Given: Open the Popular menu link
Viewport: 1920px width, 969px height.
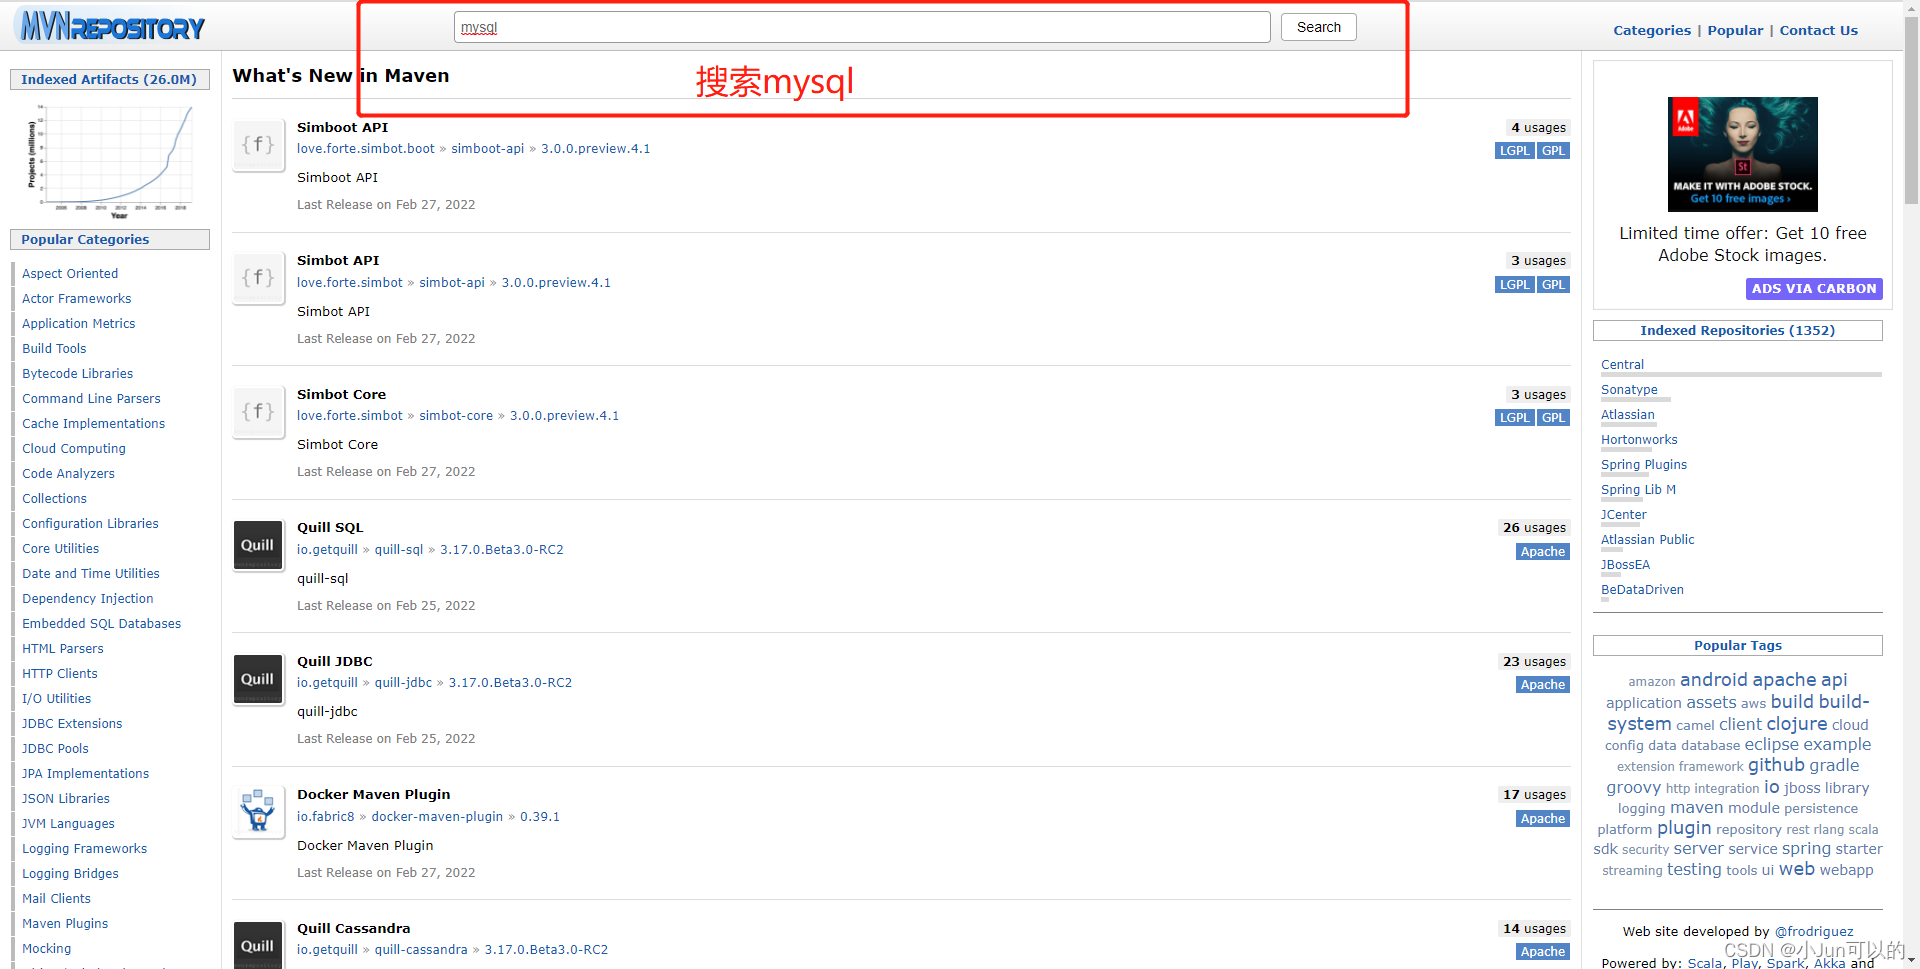Looking at the screenshot, I should [x=1735, y=30].
